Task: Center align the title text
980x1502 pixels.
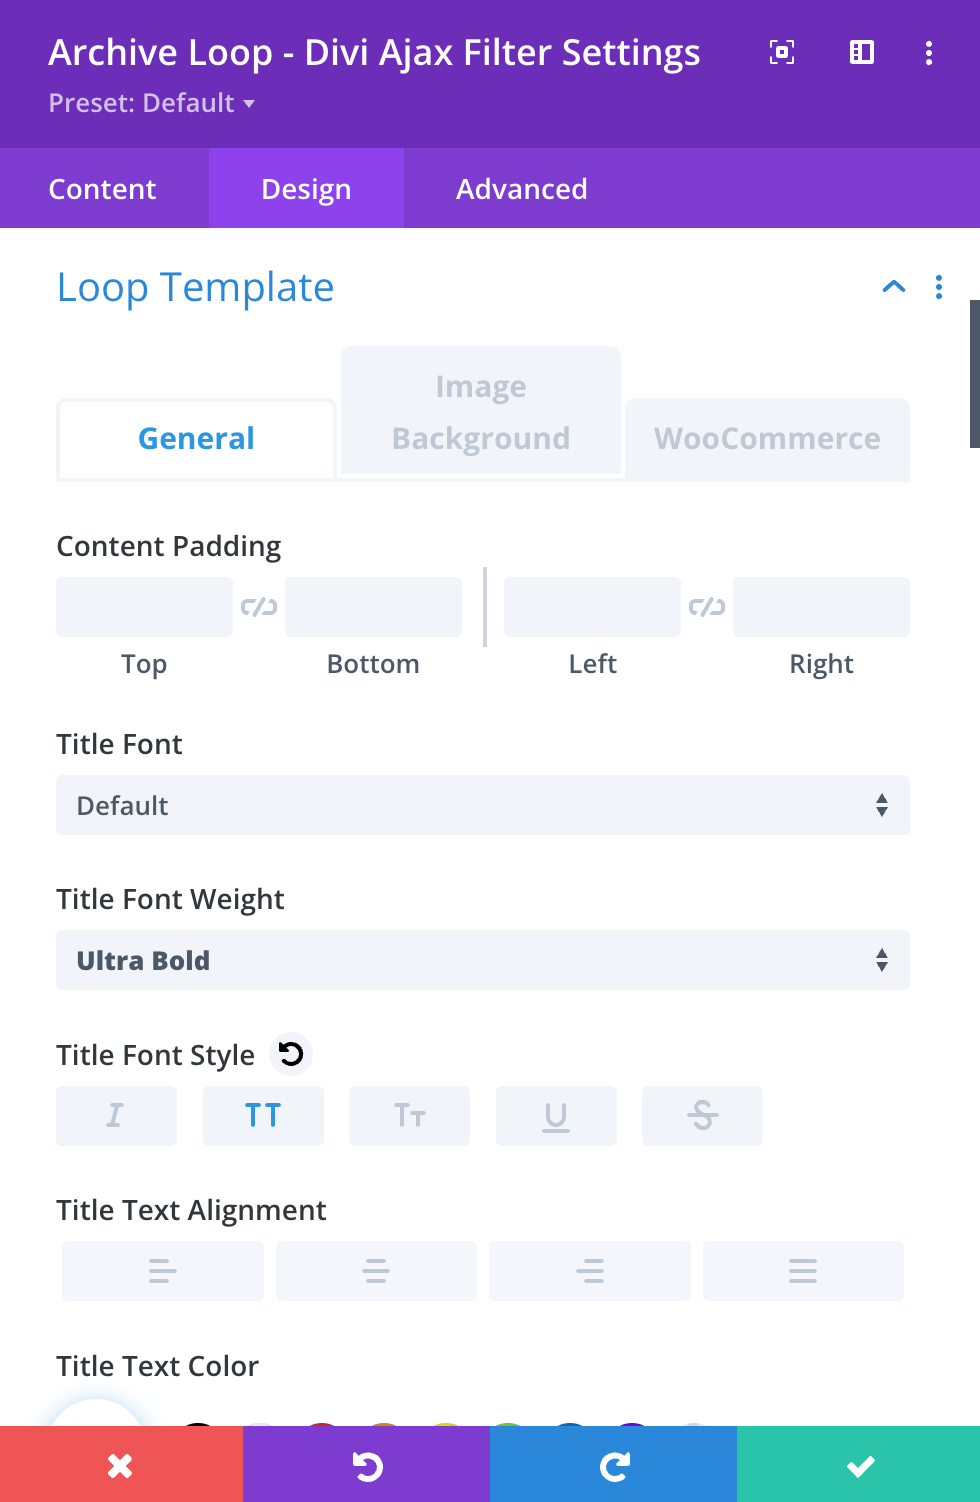Action: (376, 1271)
